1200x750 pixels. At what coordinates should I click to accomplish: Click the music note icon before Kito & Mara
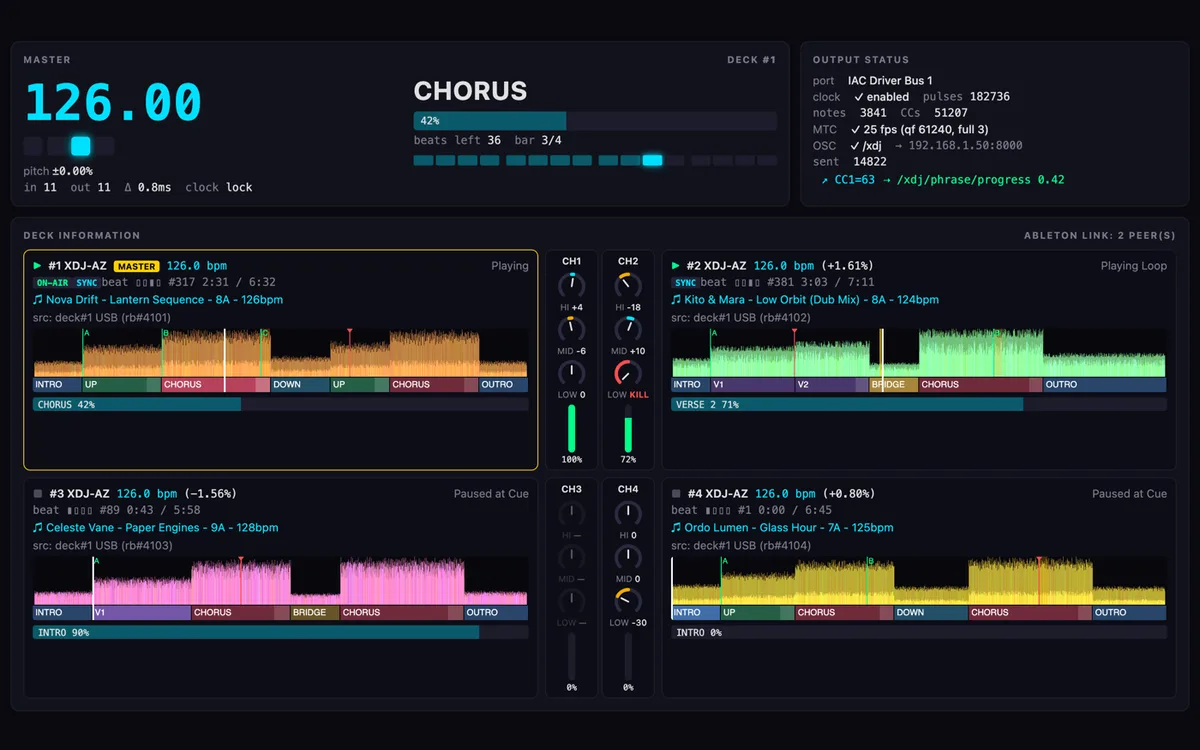pos(677,299)
